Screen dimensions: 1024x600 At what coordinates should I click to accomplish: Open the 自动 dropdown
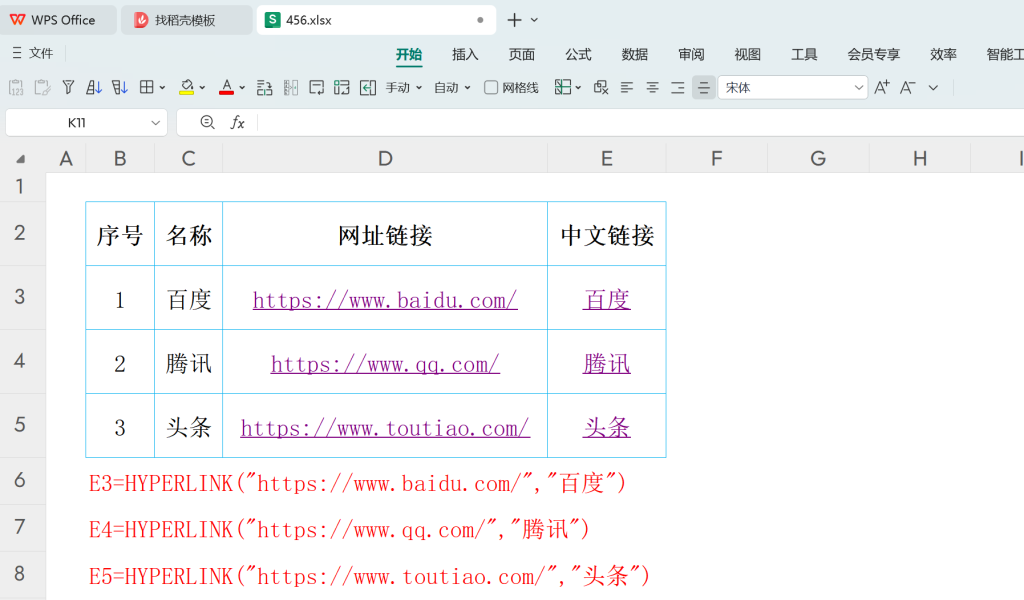(453, 87)
